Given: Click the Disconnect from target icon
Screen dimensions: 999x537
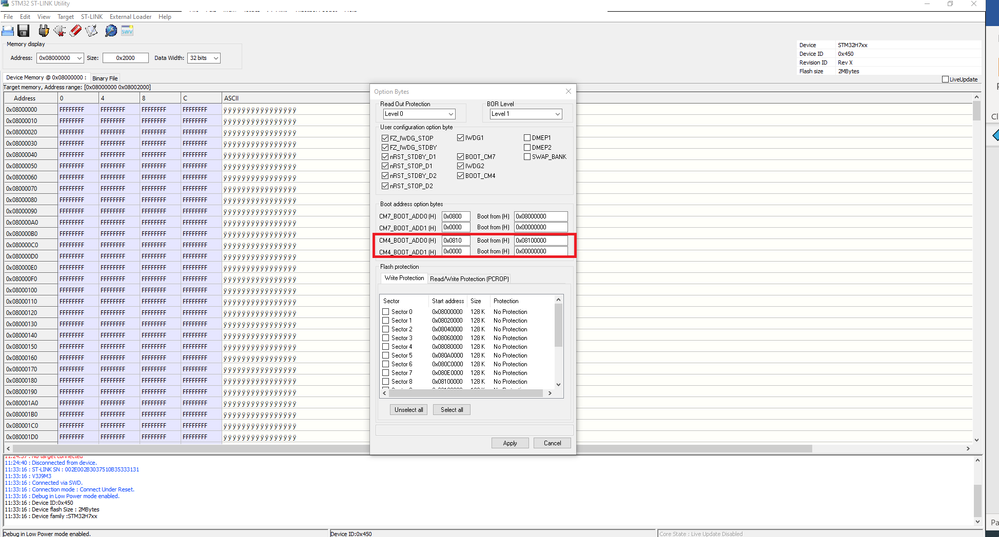Looking at the screenshot, I should (60, 31).
